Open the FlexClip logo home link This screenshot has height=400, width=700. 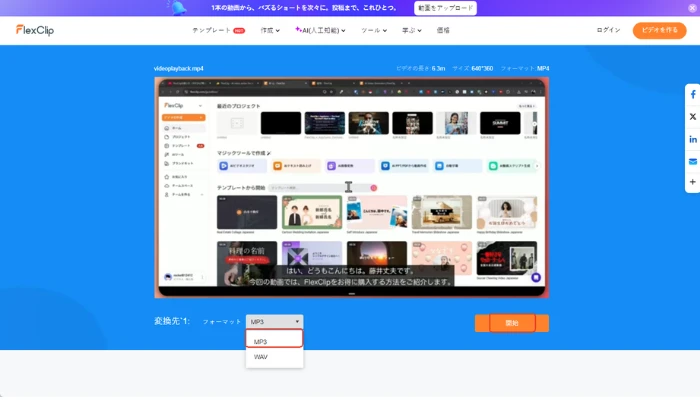pos(35,30)
